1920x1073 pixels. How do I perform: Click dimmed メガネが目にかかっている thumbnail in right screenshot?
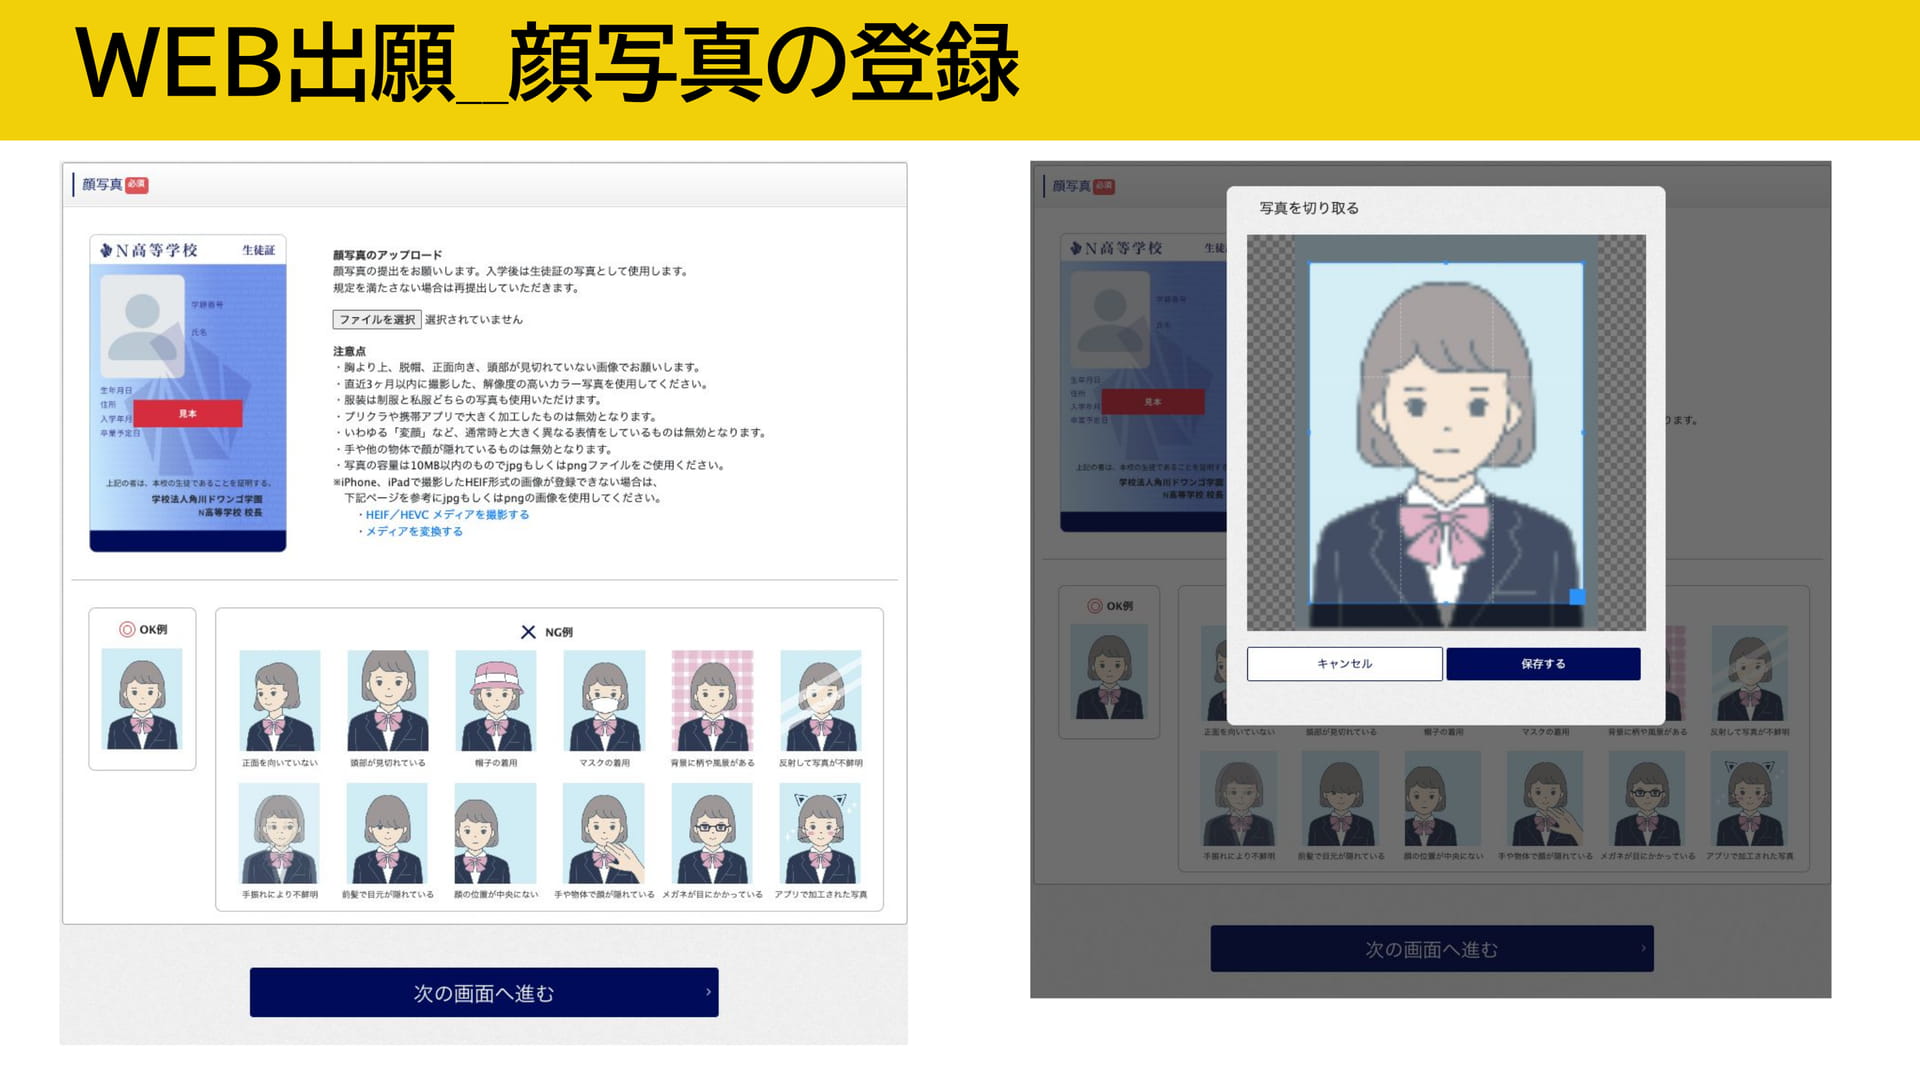(x=1647, y=799)
